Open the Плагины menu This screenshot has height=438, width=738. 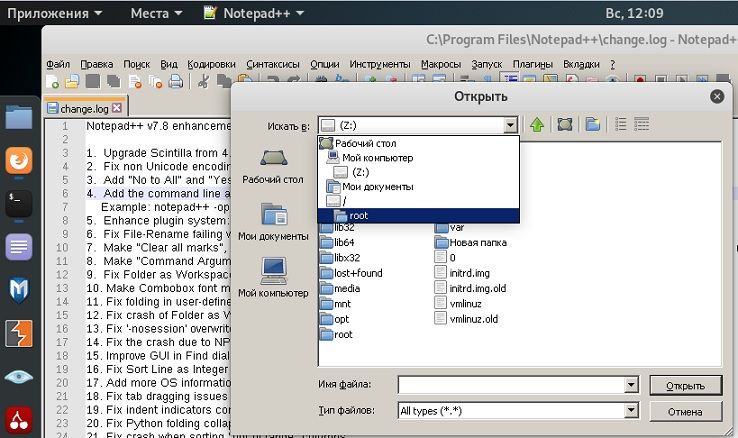coord(532,64)
